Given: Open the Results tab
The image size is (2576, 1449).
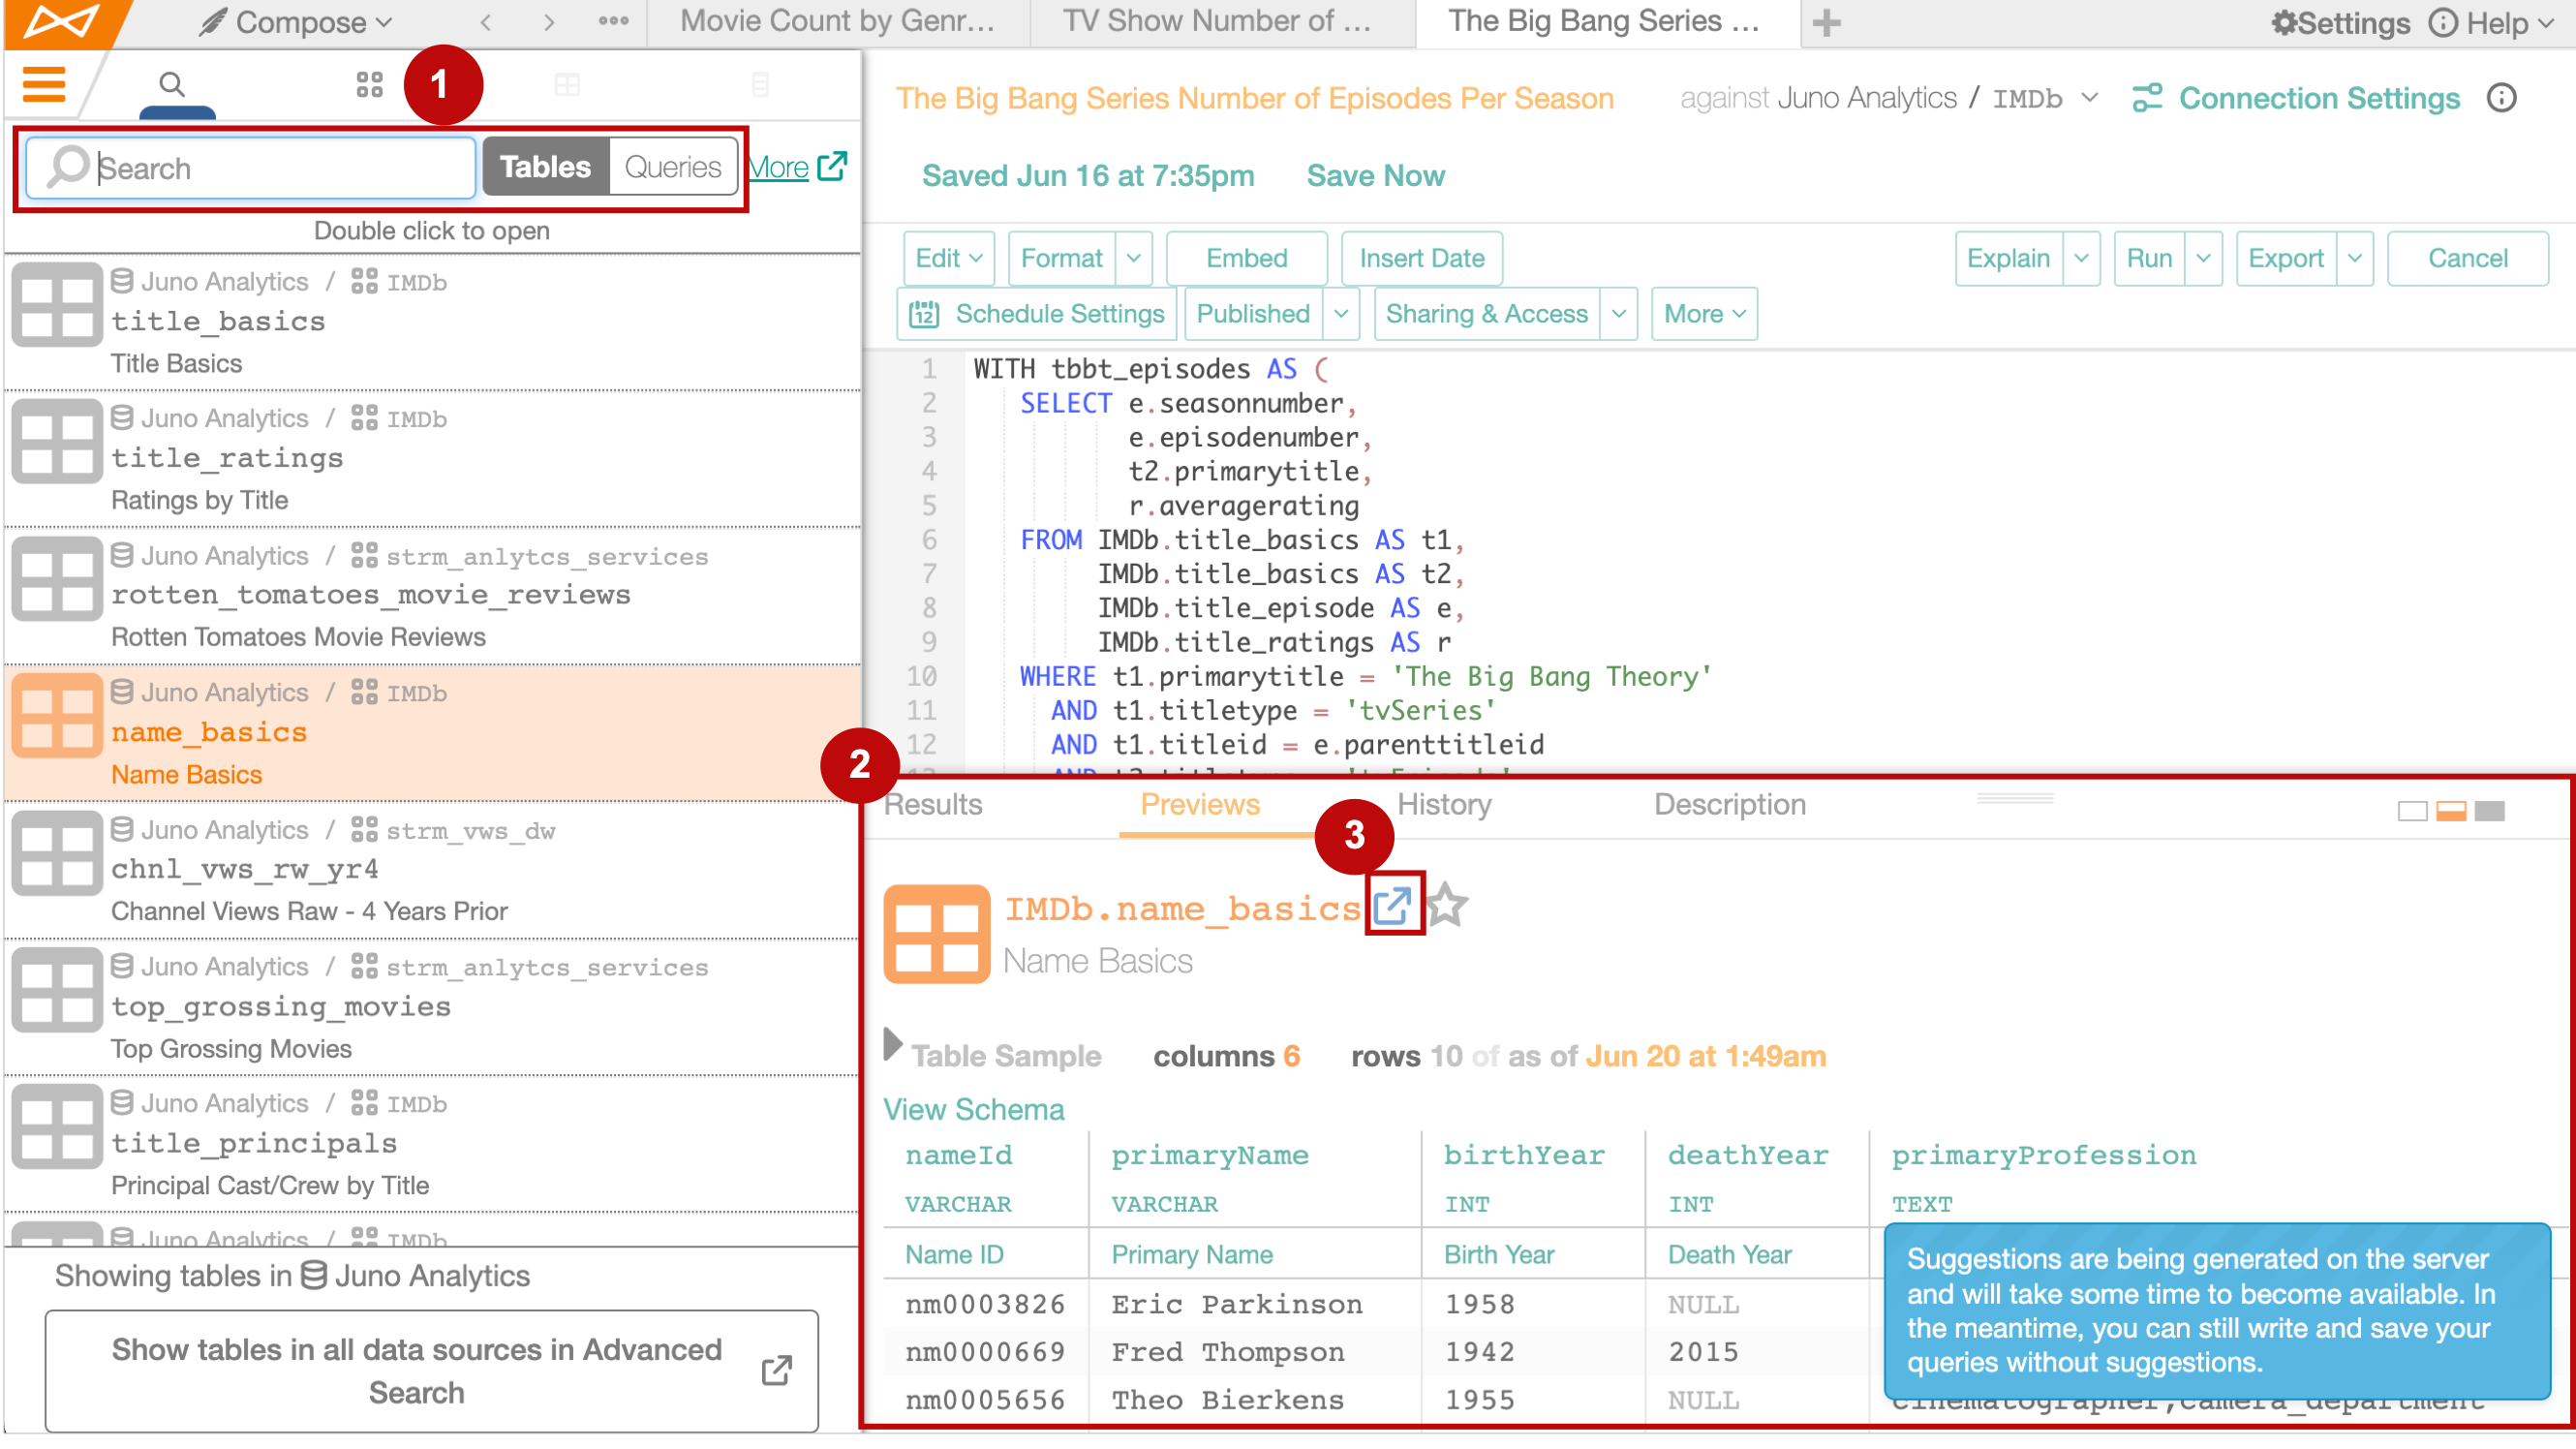Looking at the screenshot, I should point(932,805).
